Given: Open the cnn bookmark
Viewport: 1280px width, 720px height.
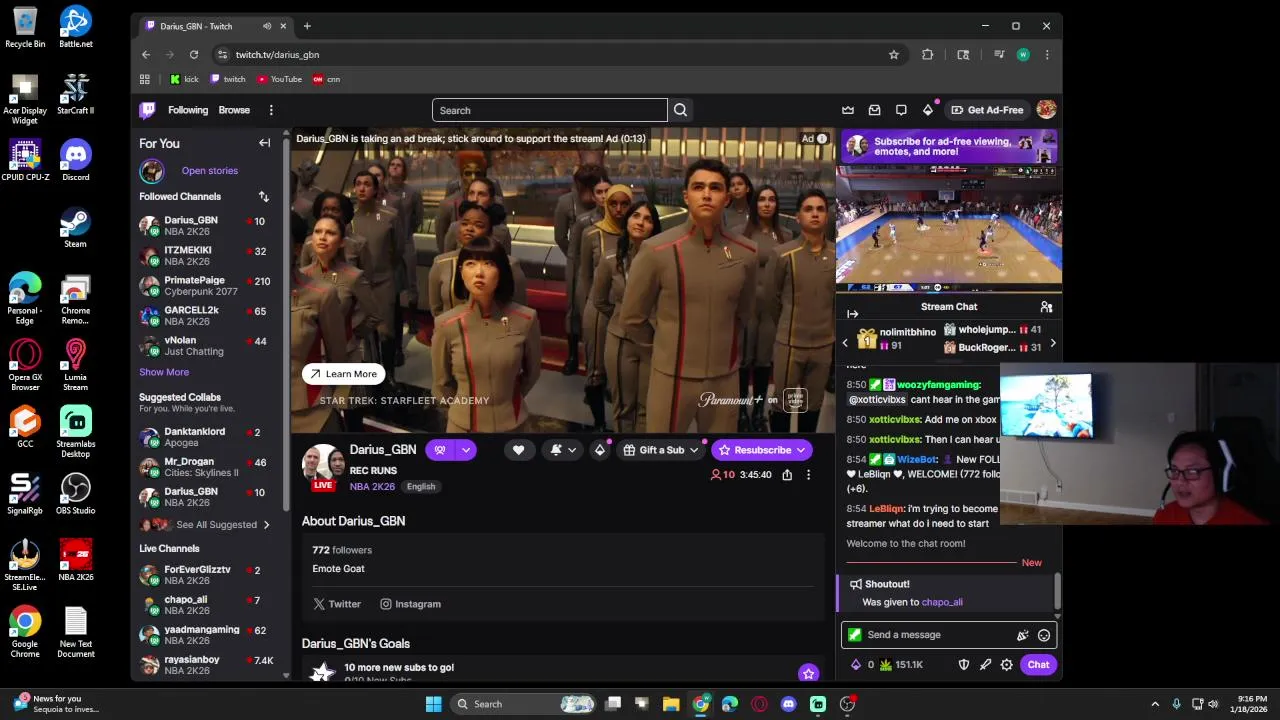Looking at the screenshot, I should click(x=327, y=79).
